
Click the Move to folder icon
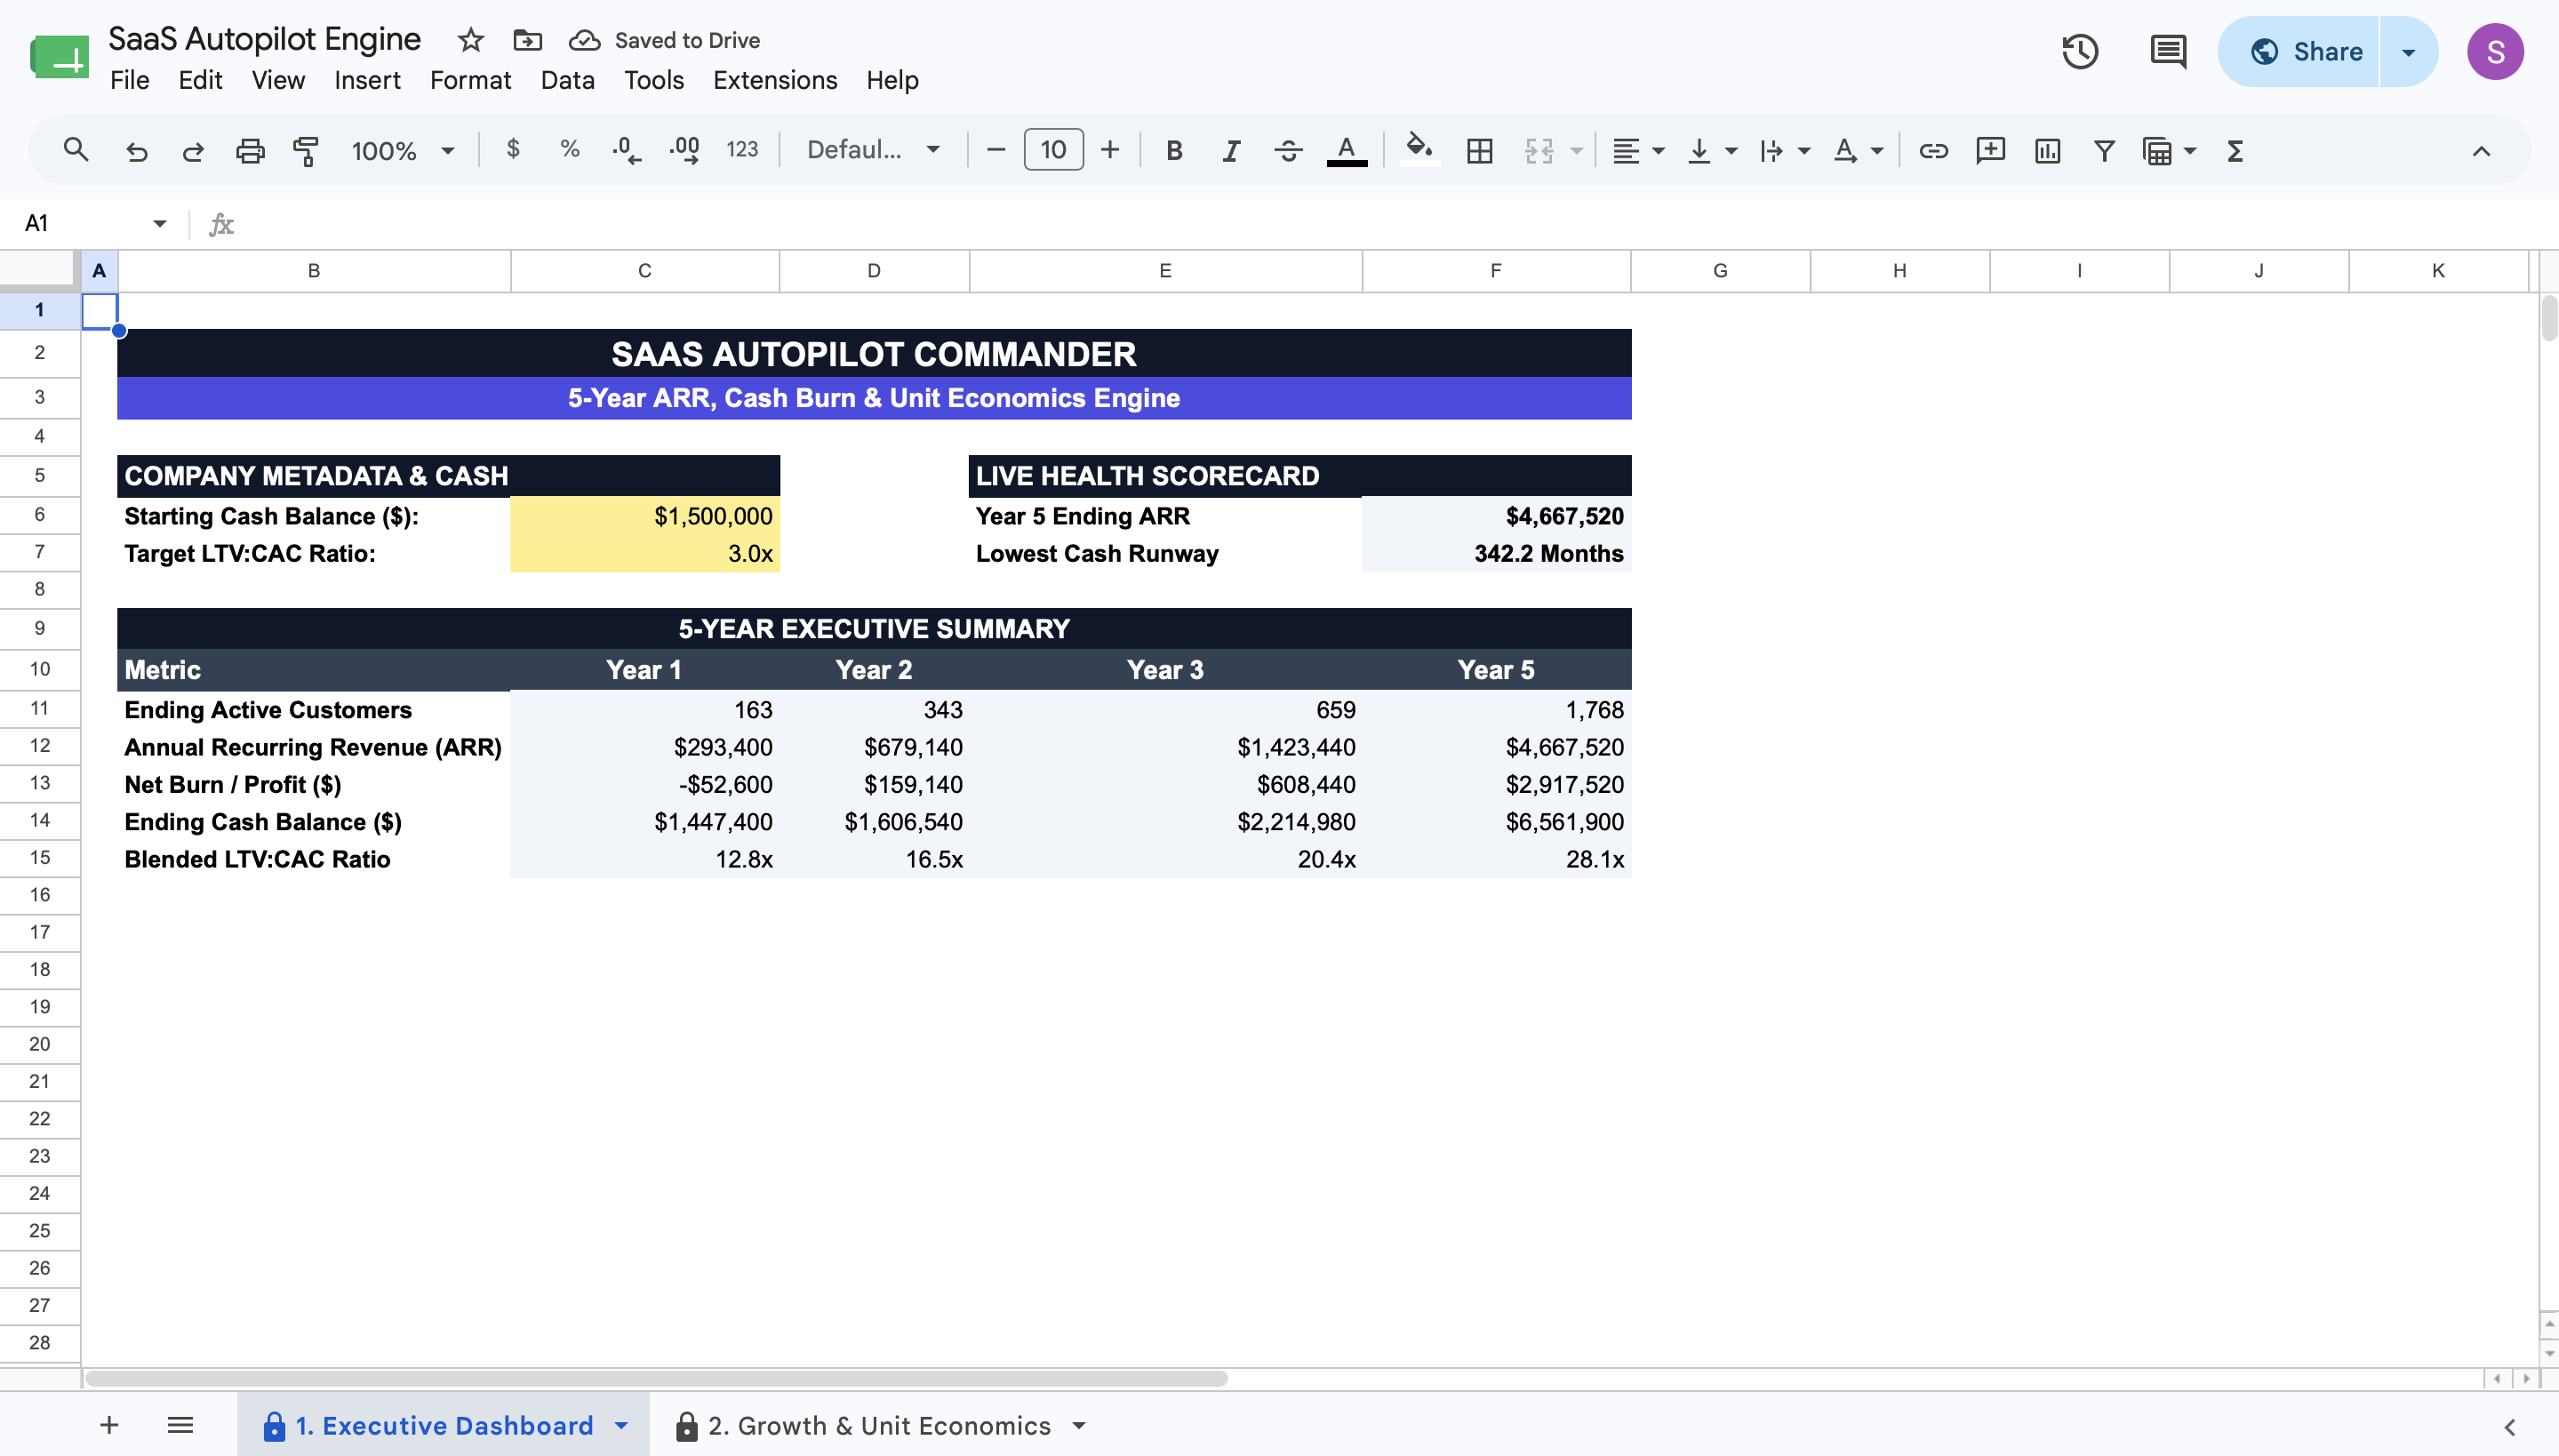pos(527,40)
